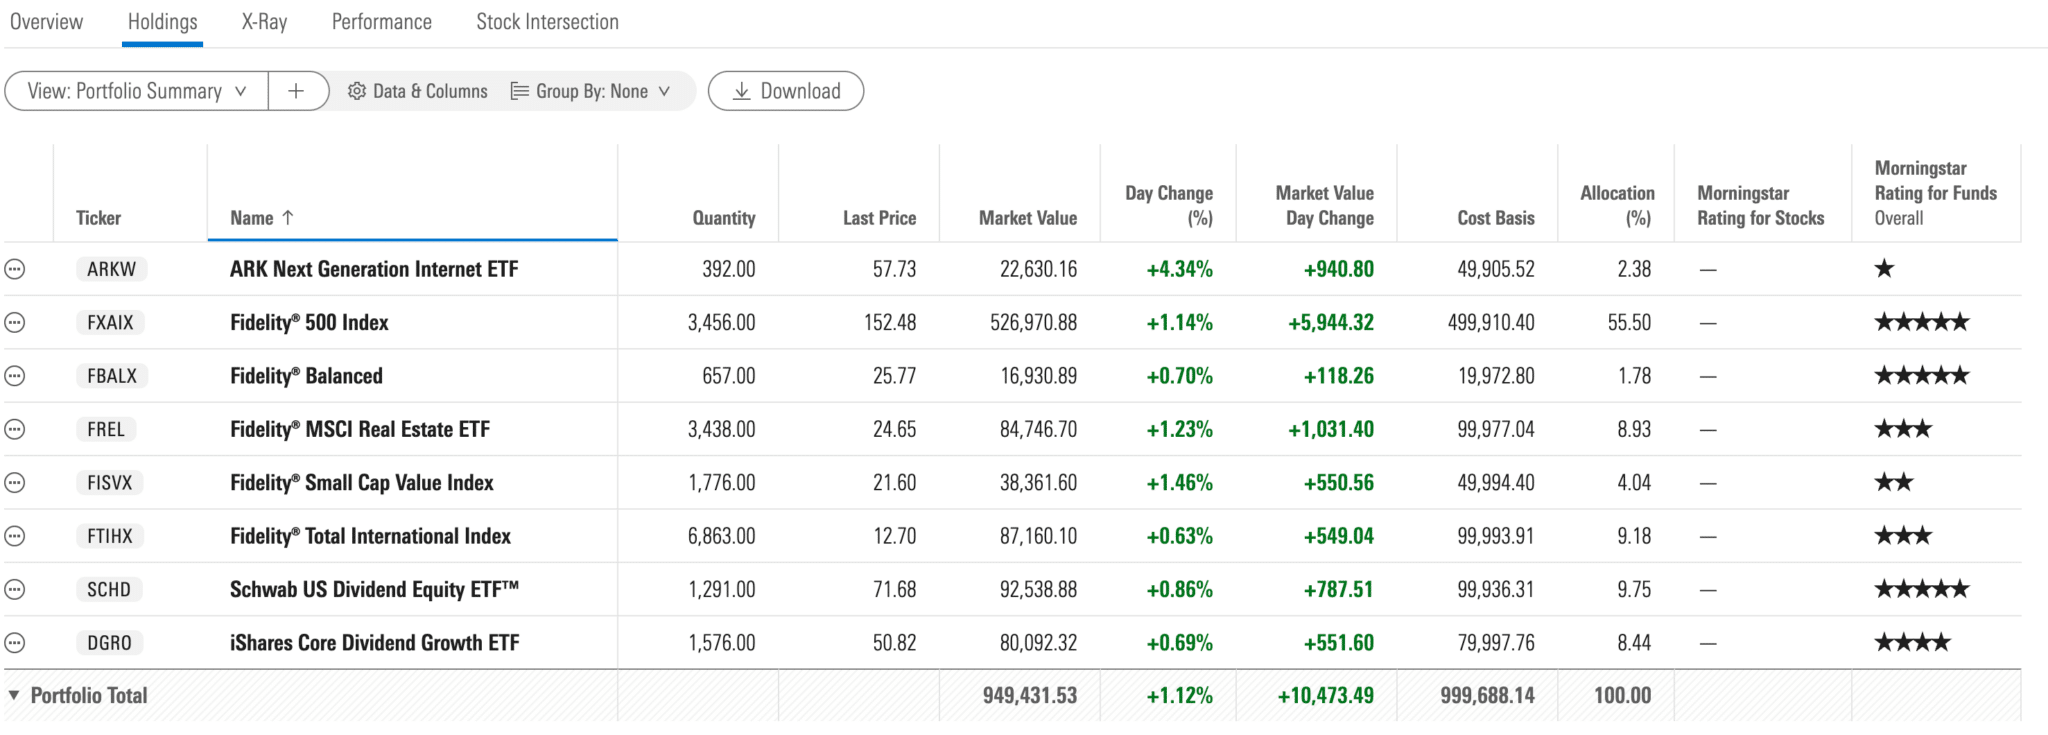Open row options menu for ARKW

point(15,269)
